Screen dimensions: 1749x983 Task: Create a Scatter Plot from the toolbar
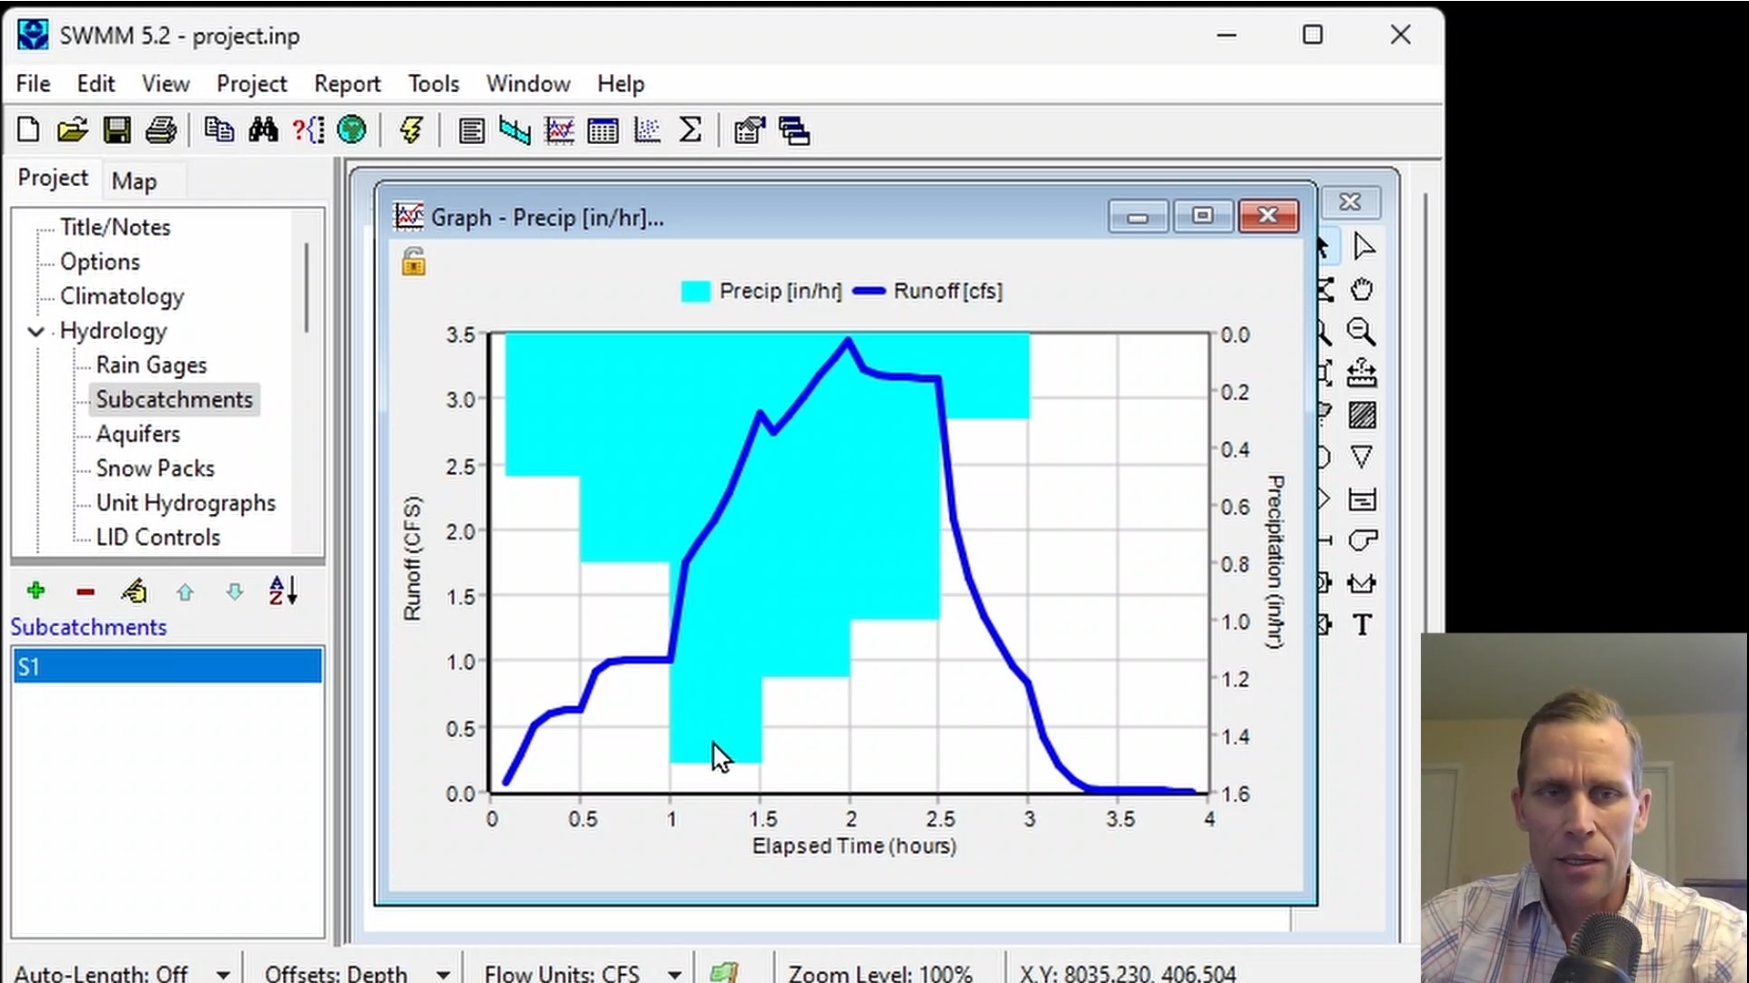(647, 131)
